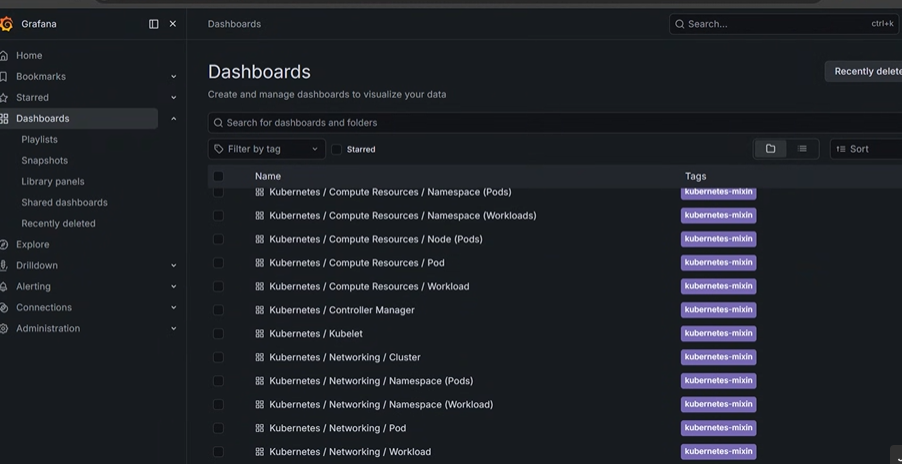Screen dimensions: 902x464
Task: Click Dashboards breadcrumb in top bar
Action: point(234,24)
